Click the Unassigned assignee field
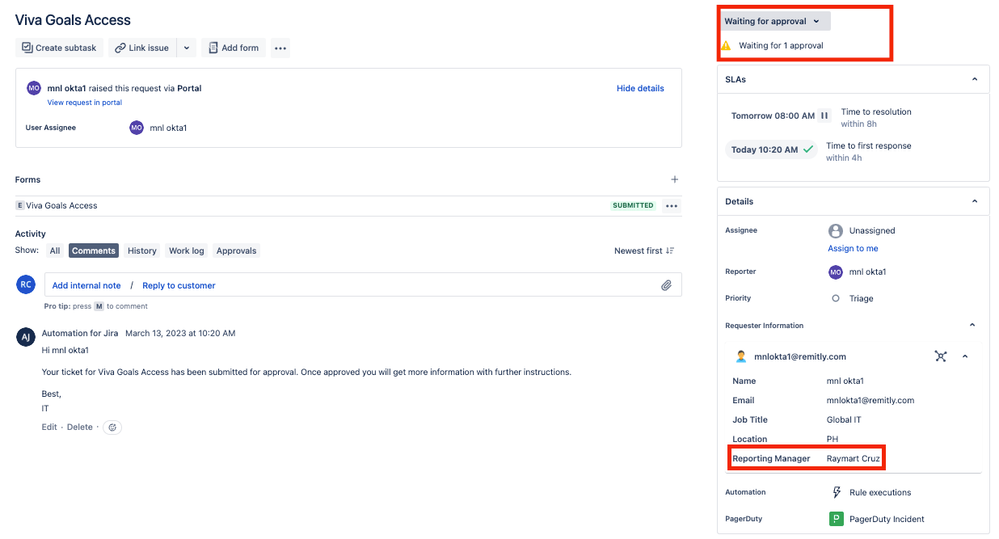Viewport: 999px width, 539px height. (861, 231)
